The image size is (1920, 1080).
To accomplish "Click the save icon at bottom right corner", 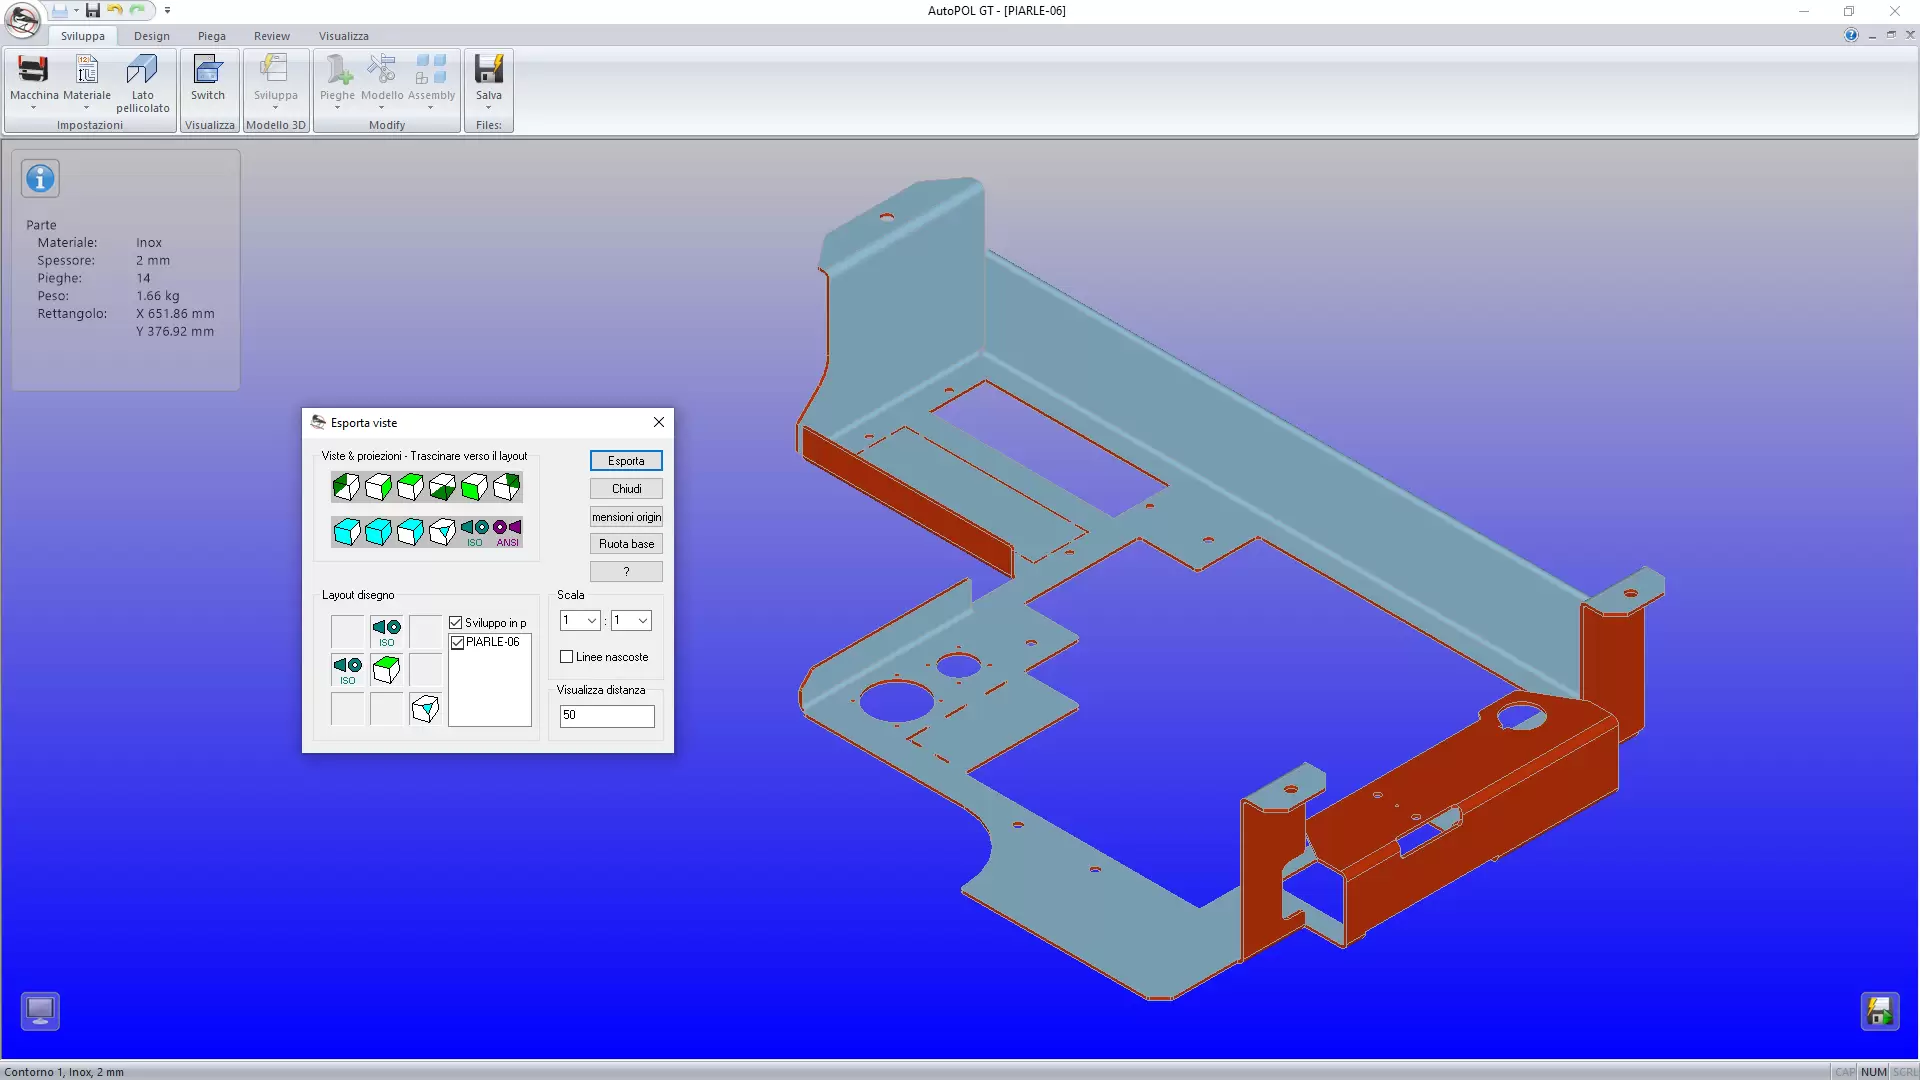I will pos(1879,1011).
